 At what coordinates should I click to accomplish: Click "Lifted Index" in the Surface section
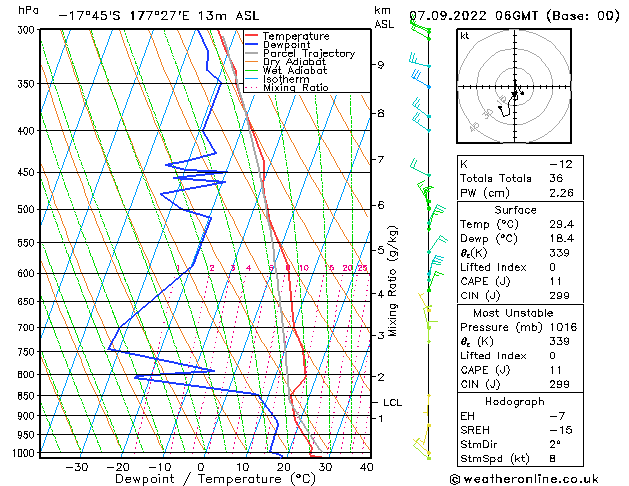pos(493,267)
